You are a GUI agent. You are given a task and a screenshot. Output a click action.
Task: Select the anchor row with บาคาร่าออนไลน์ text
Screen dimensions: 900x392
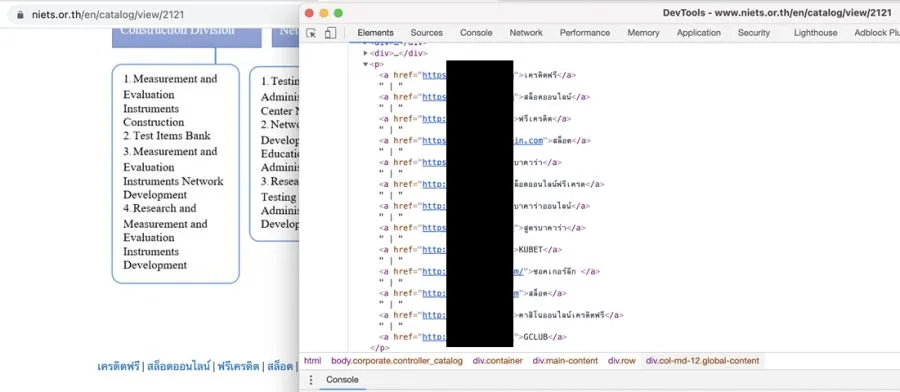click(x=484, y=206)
